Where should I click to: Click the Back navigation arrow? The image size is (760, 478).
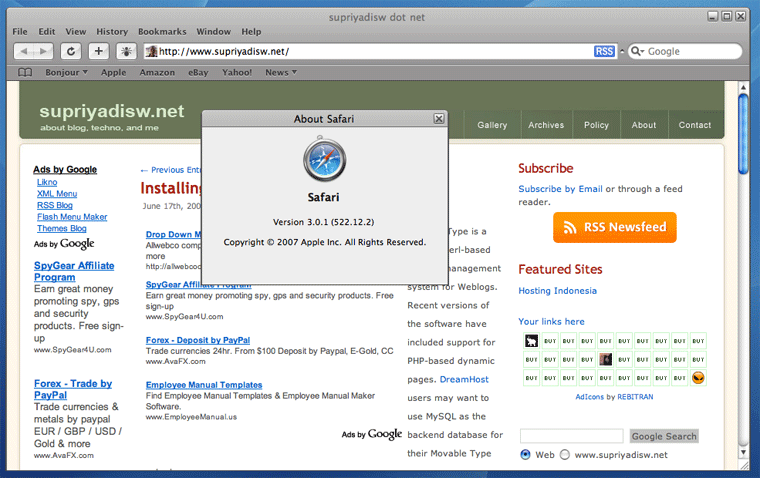pos(24,51)
